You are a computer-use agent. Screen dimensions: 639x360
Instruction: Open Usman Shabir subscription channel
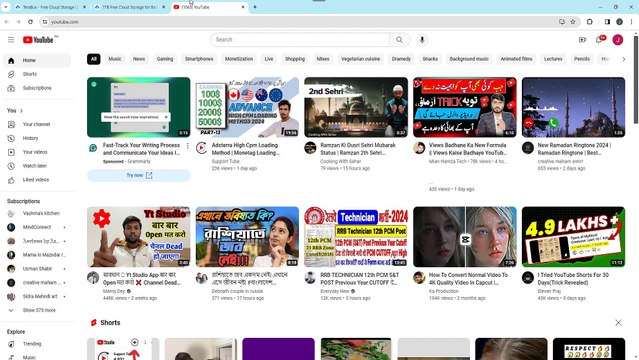click(37, 269)
